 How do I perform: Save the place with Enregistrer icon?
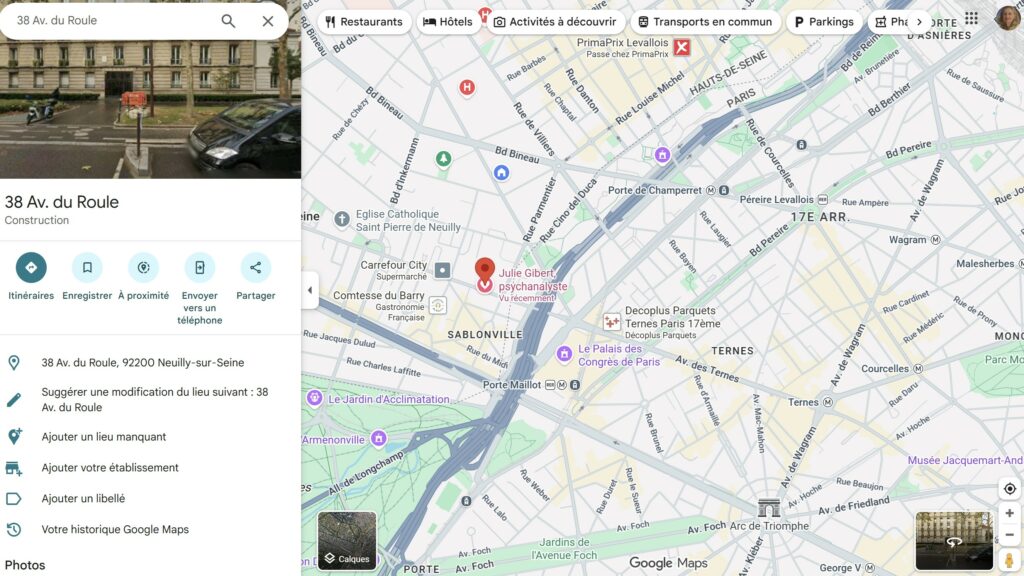[x=87, y=268]
